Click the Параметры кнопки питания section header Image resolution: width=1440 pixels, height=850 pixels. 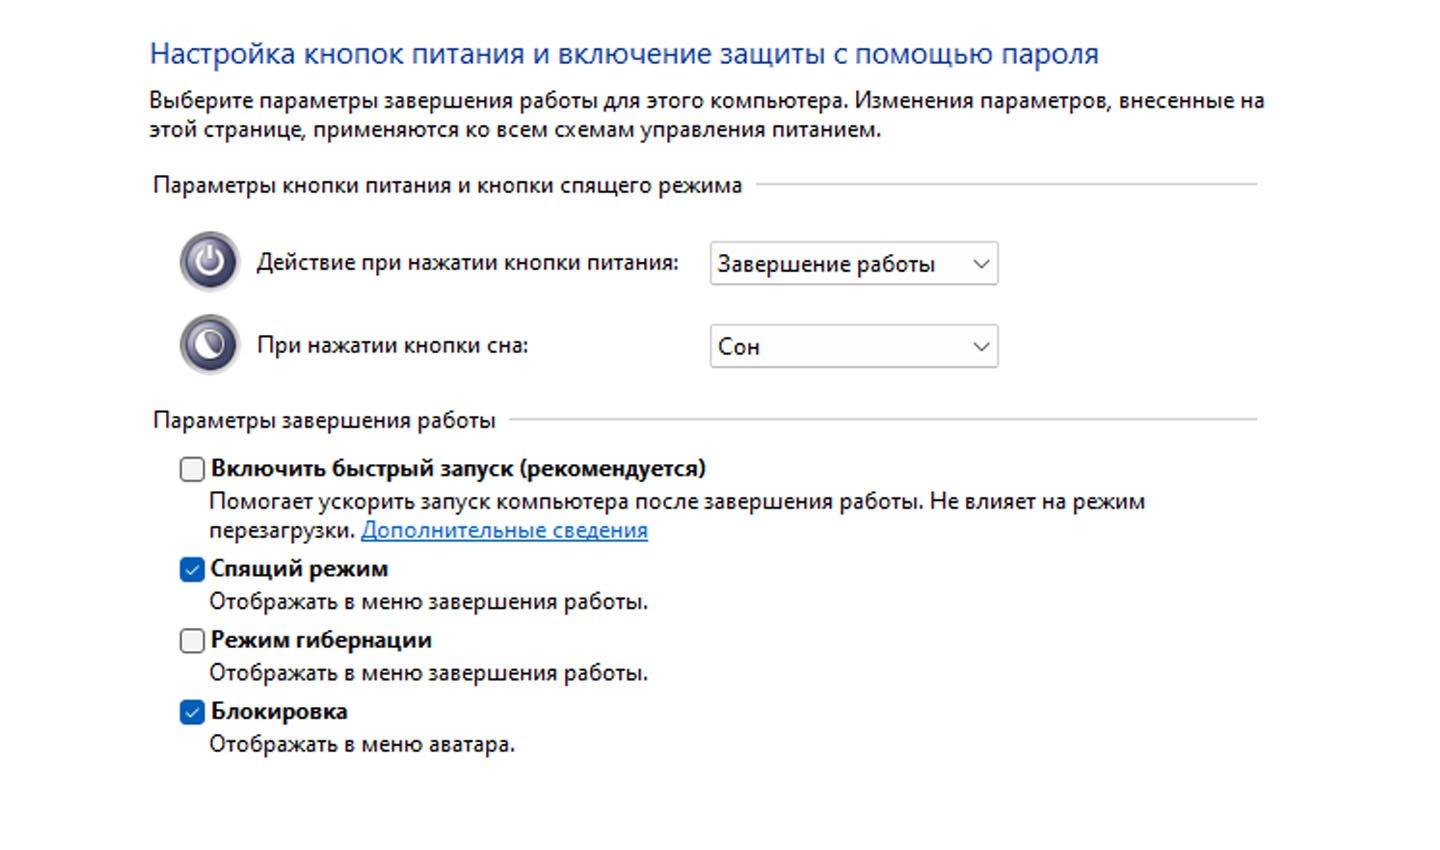tap(447, 186)
